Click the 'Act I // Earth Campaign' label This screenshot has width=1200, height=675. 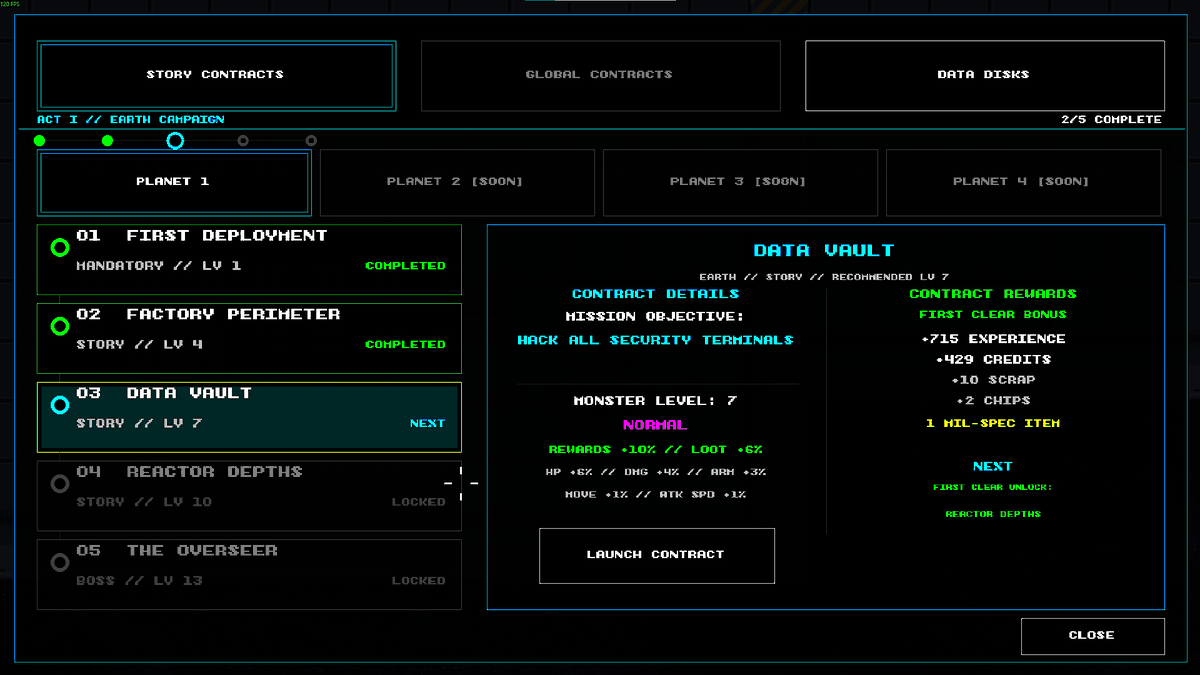pyautogui.click(x=131, y=120)
